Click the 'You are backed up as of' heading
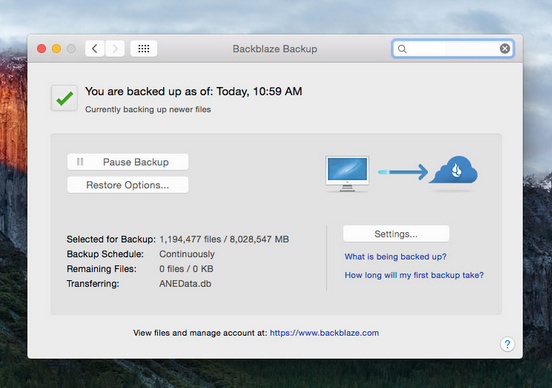 coord(194,92)
